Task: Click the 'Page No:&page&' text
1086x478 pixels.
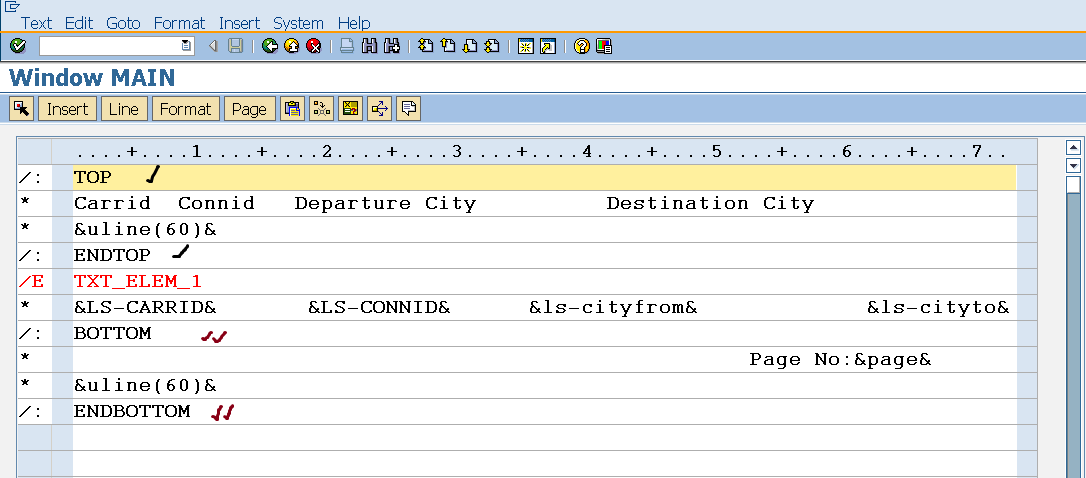Action: pos(840,360)
